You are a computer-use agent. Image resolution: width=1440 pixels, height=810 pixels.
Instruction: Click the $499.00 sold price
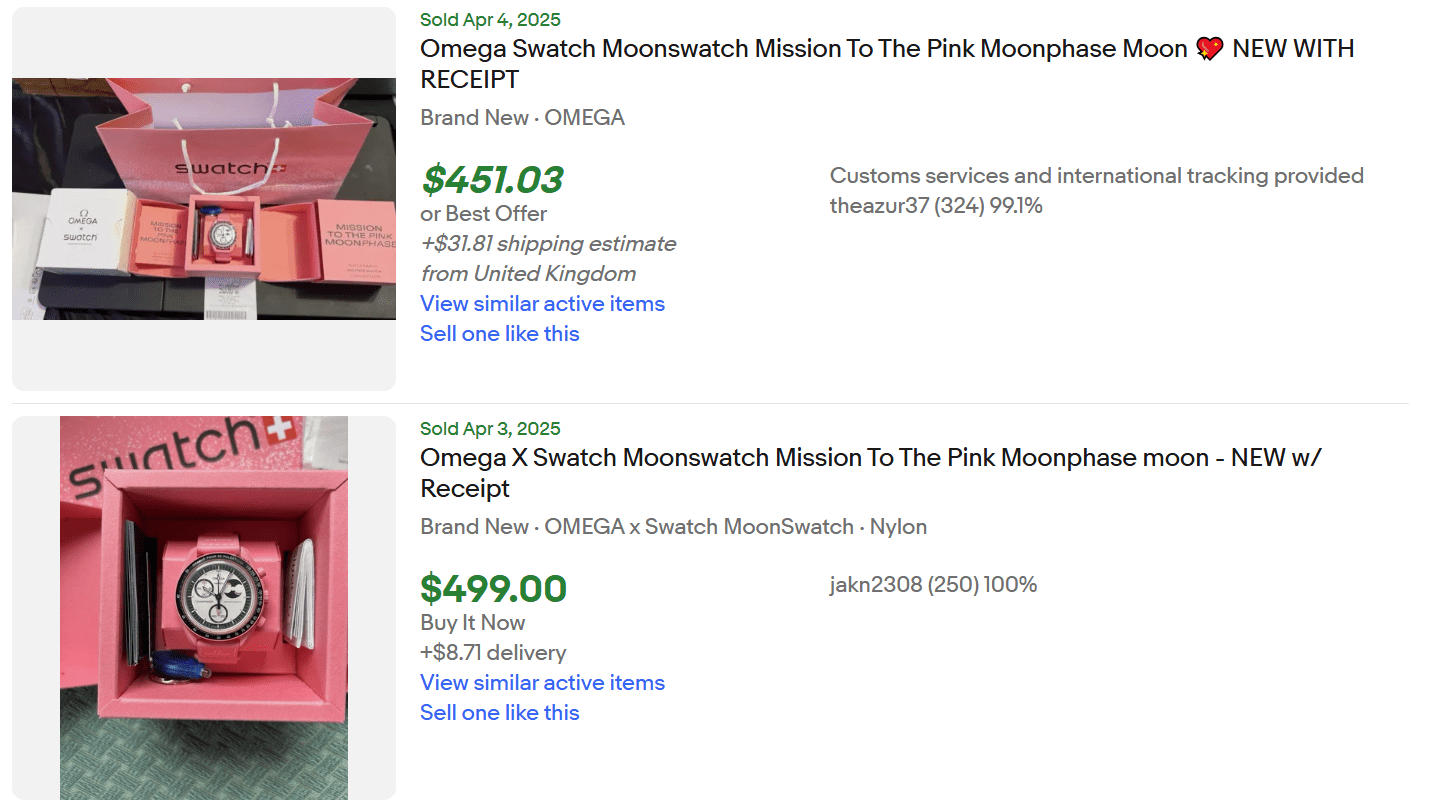(x=493, y=589)
